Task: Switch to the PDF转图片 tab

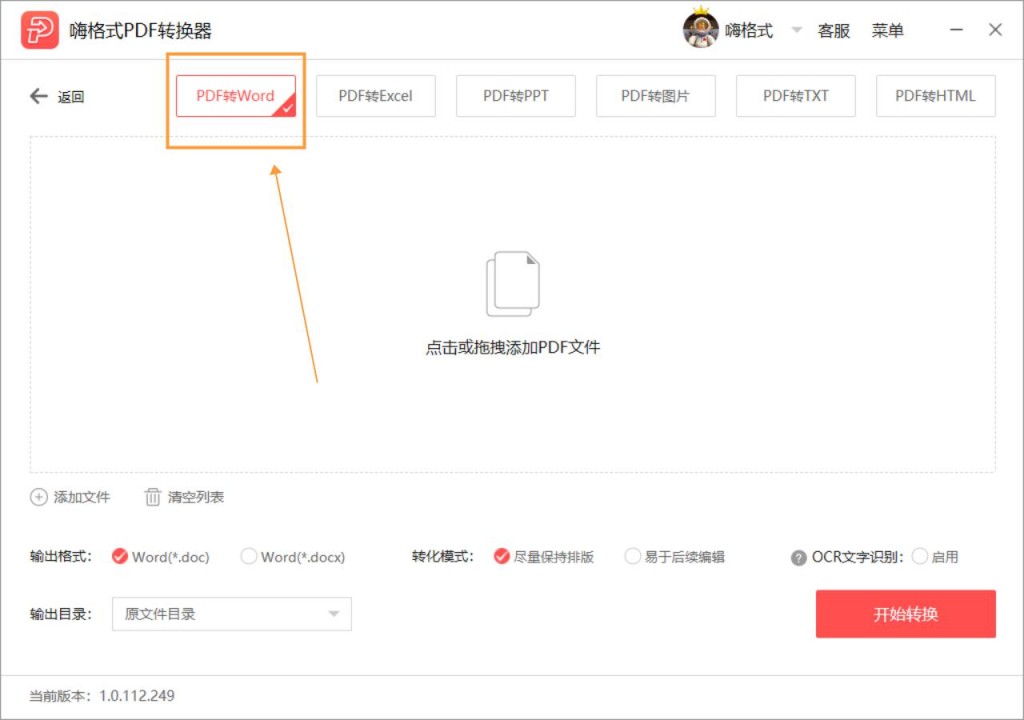Action: 656,96
